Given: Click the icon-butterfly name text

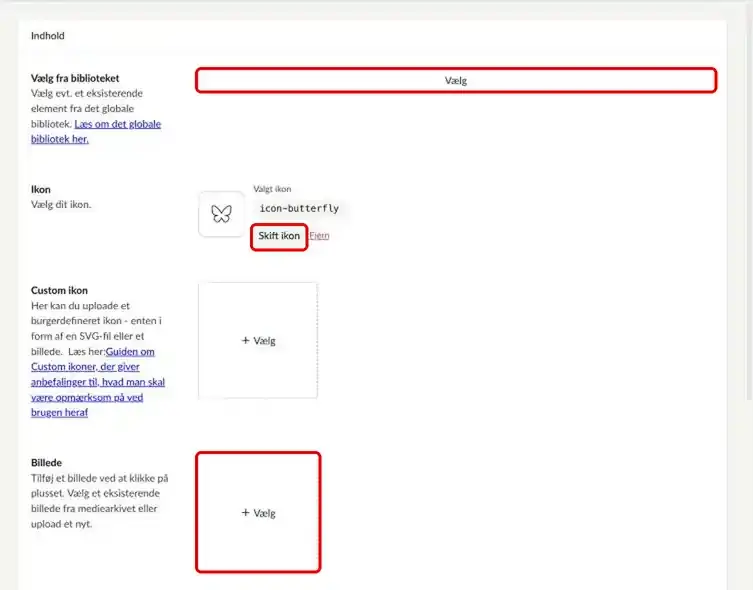Looking at the screenshot, I should pos(299,208).
